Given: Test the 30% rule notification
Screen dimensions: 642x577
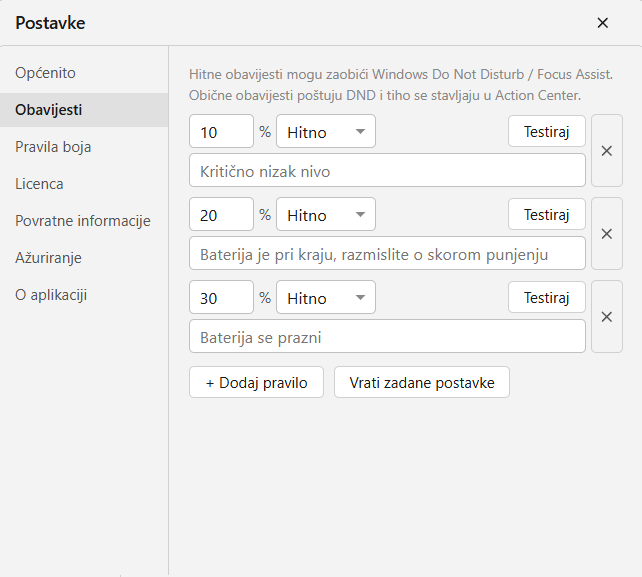Looking at the screenshot, I should pyautogui.click(x=547, y=297).
